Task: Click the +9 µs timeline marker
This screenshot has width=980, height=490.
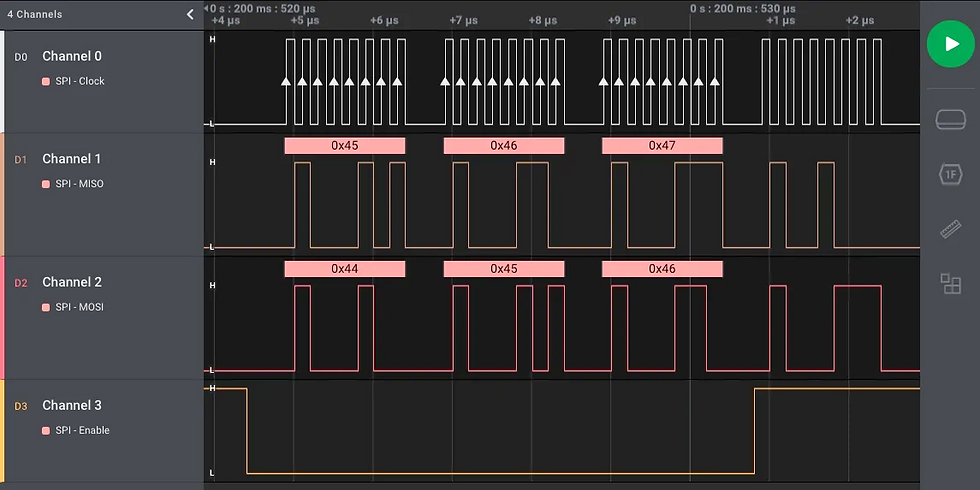Action: click(622, 21)
